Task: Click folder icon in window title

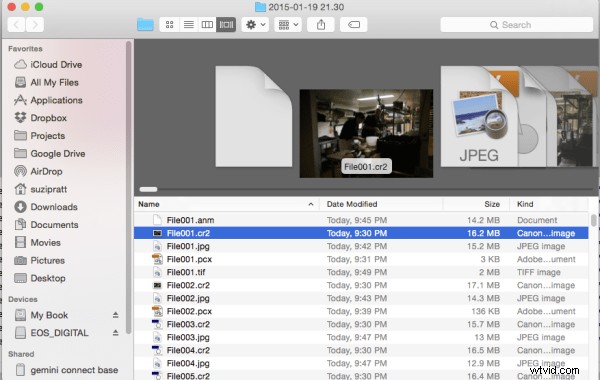Action: click(260, 7)
